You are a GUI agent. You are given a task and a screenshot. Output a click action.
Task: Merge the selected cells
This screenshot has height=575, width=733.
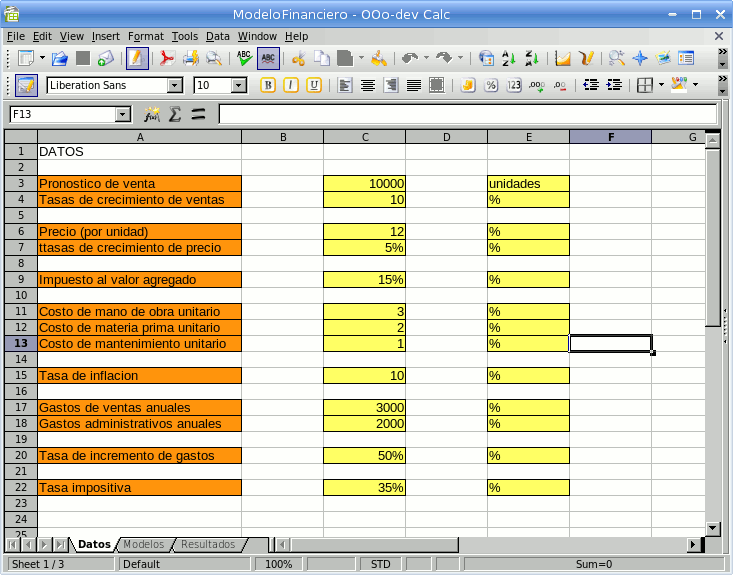point(437,86)
